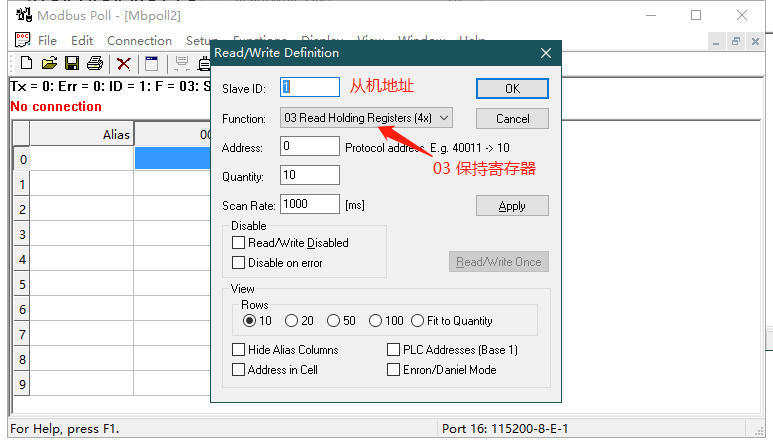Click row header 6 in the table
Screen dimensions: 773x445
[x=22, y=309]
